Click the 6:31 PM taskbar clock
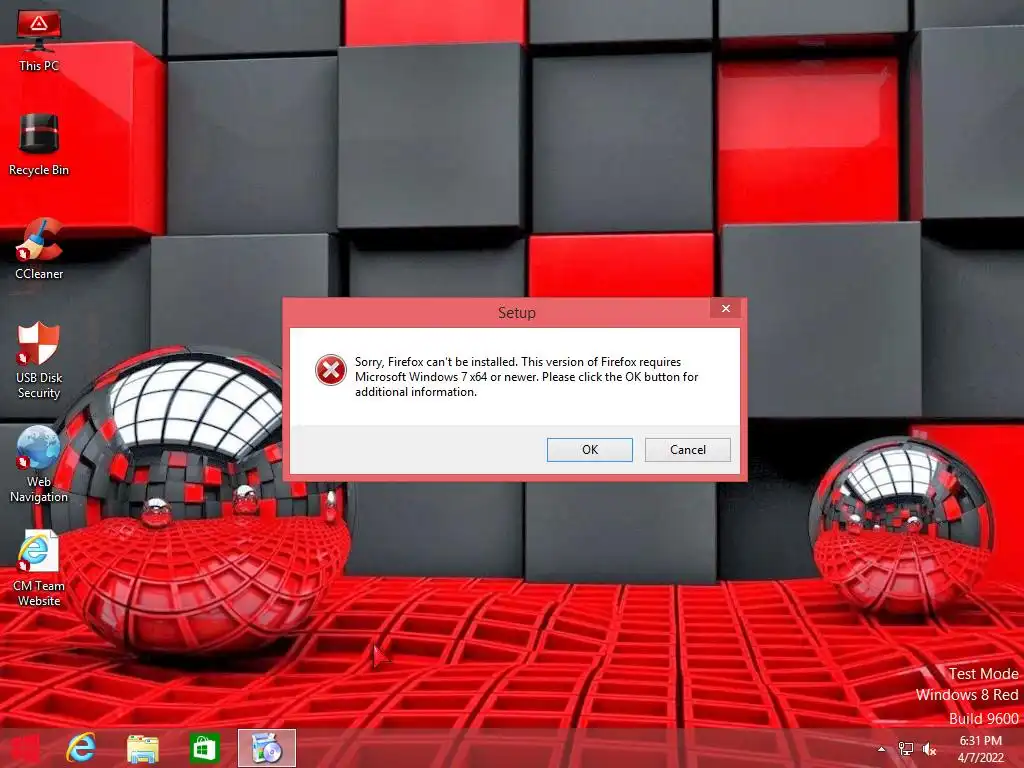 (980, 749)
